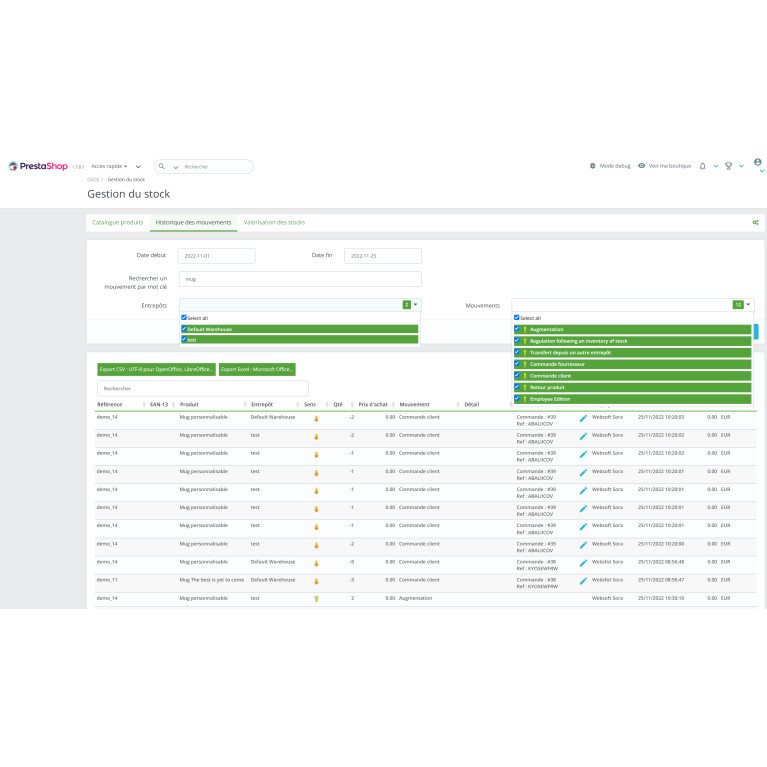The width and height of the screenshot is (767, 767).
Task: Uncheck the Default Warehouse checkbox
Action: 184,329
